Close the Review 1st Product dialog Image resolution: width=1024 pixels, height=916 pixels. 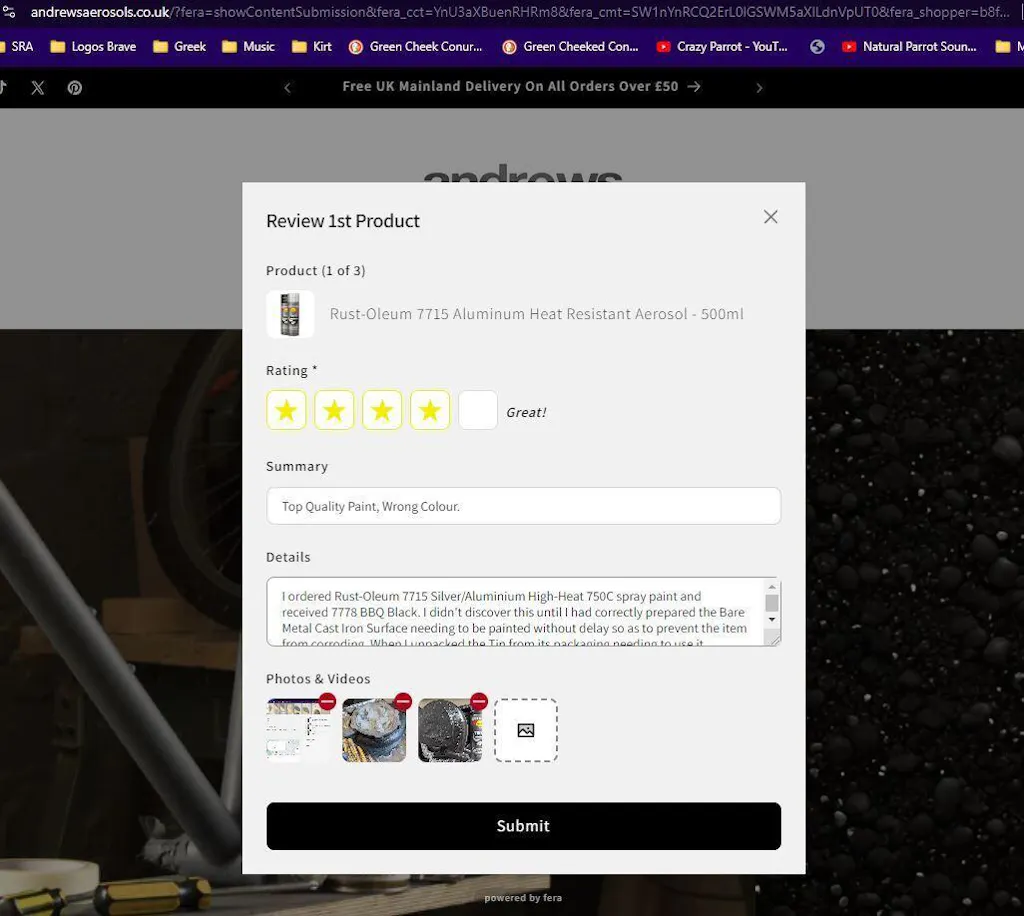coord(770,217)
